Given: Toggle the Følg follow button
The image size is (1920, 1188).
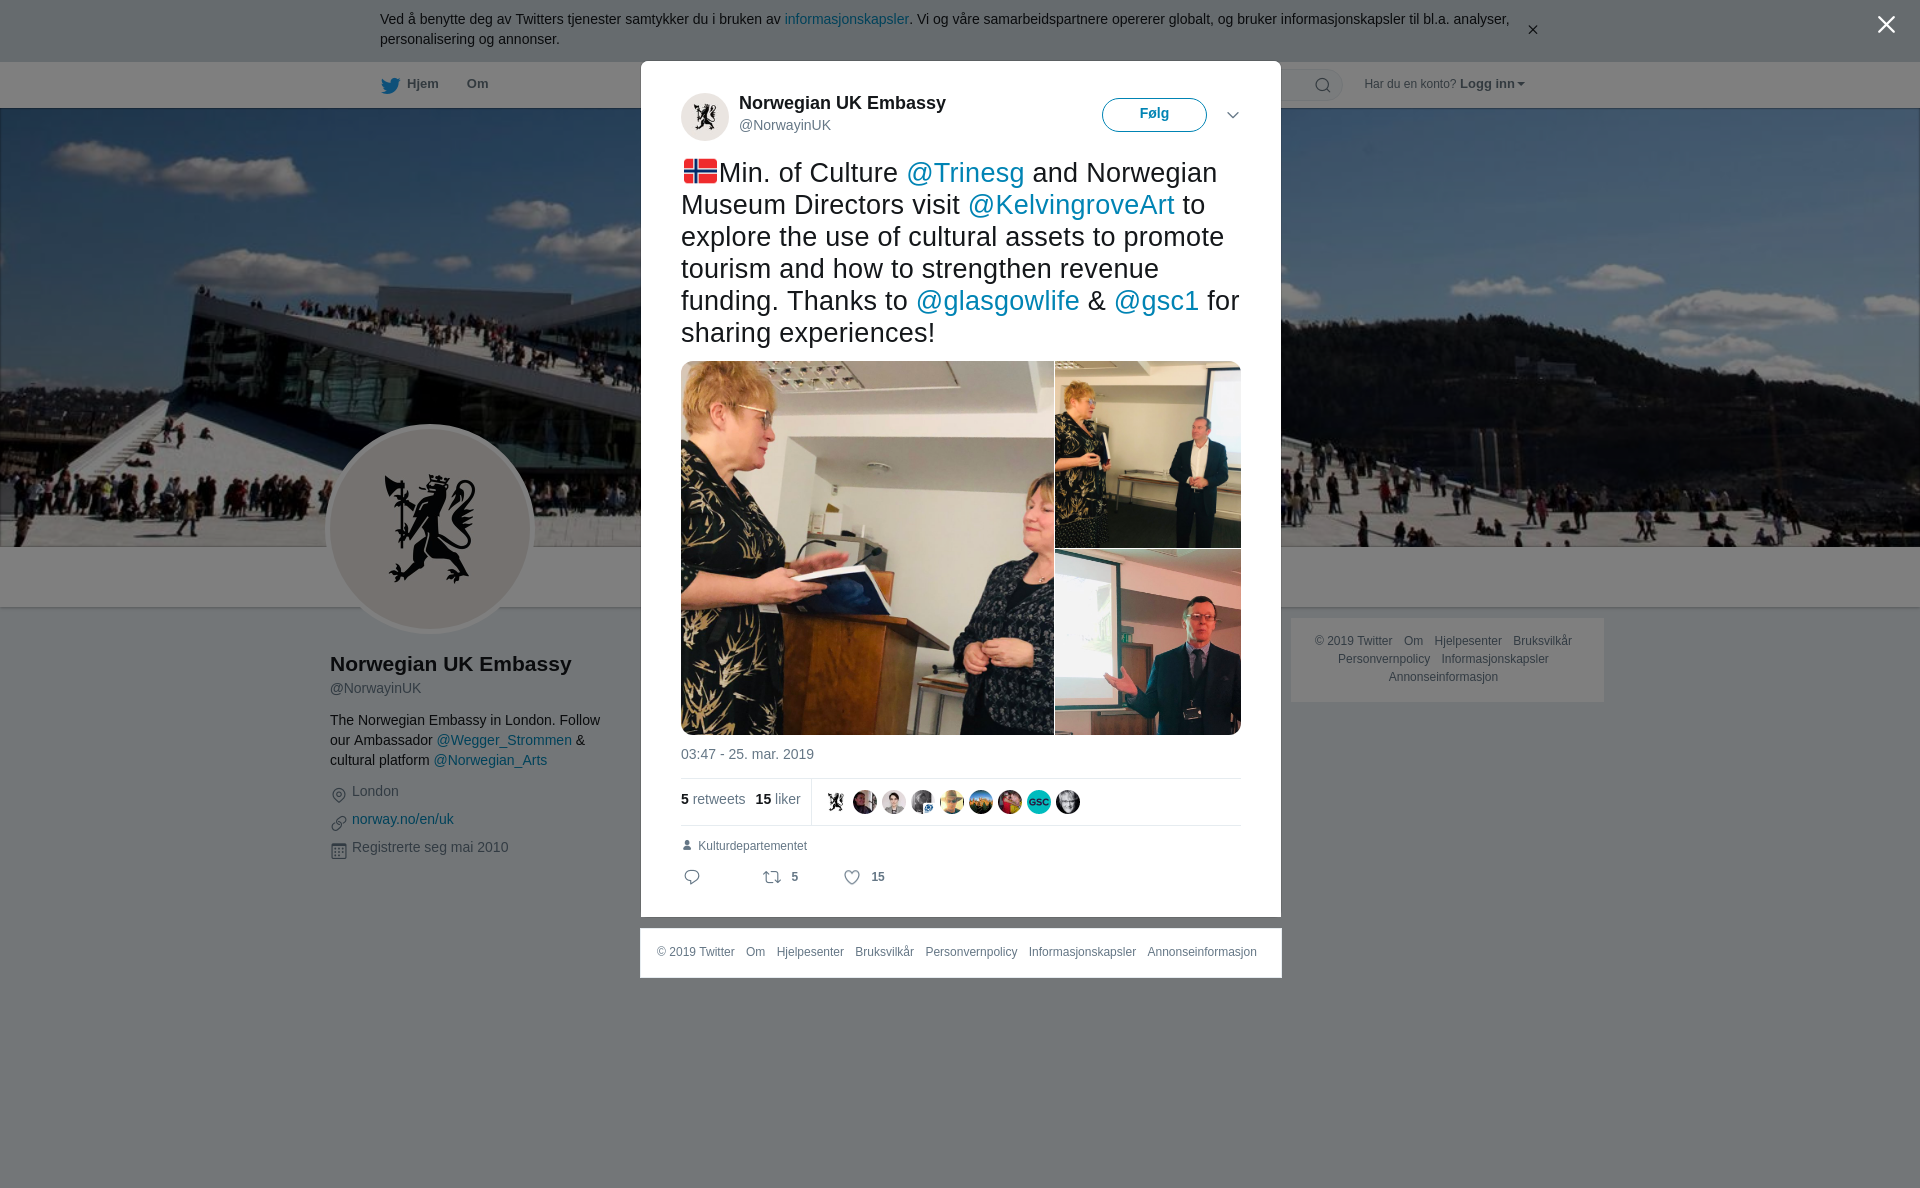Looking at the screenshot, I should click(x=1154, y=115).
